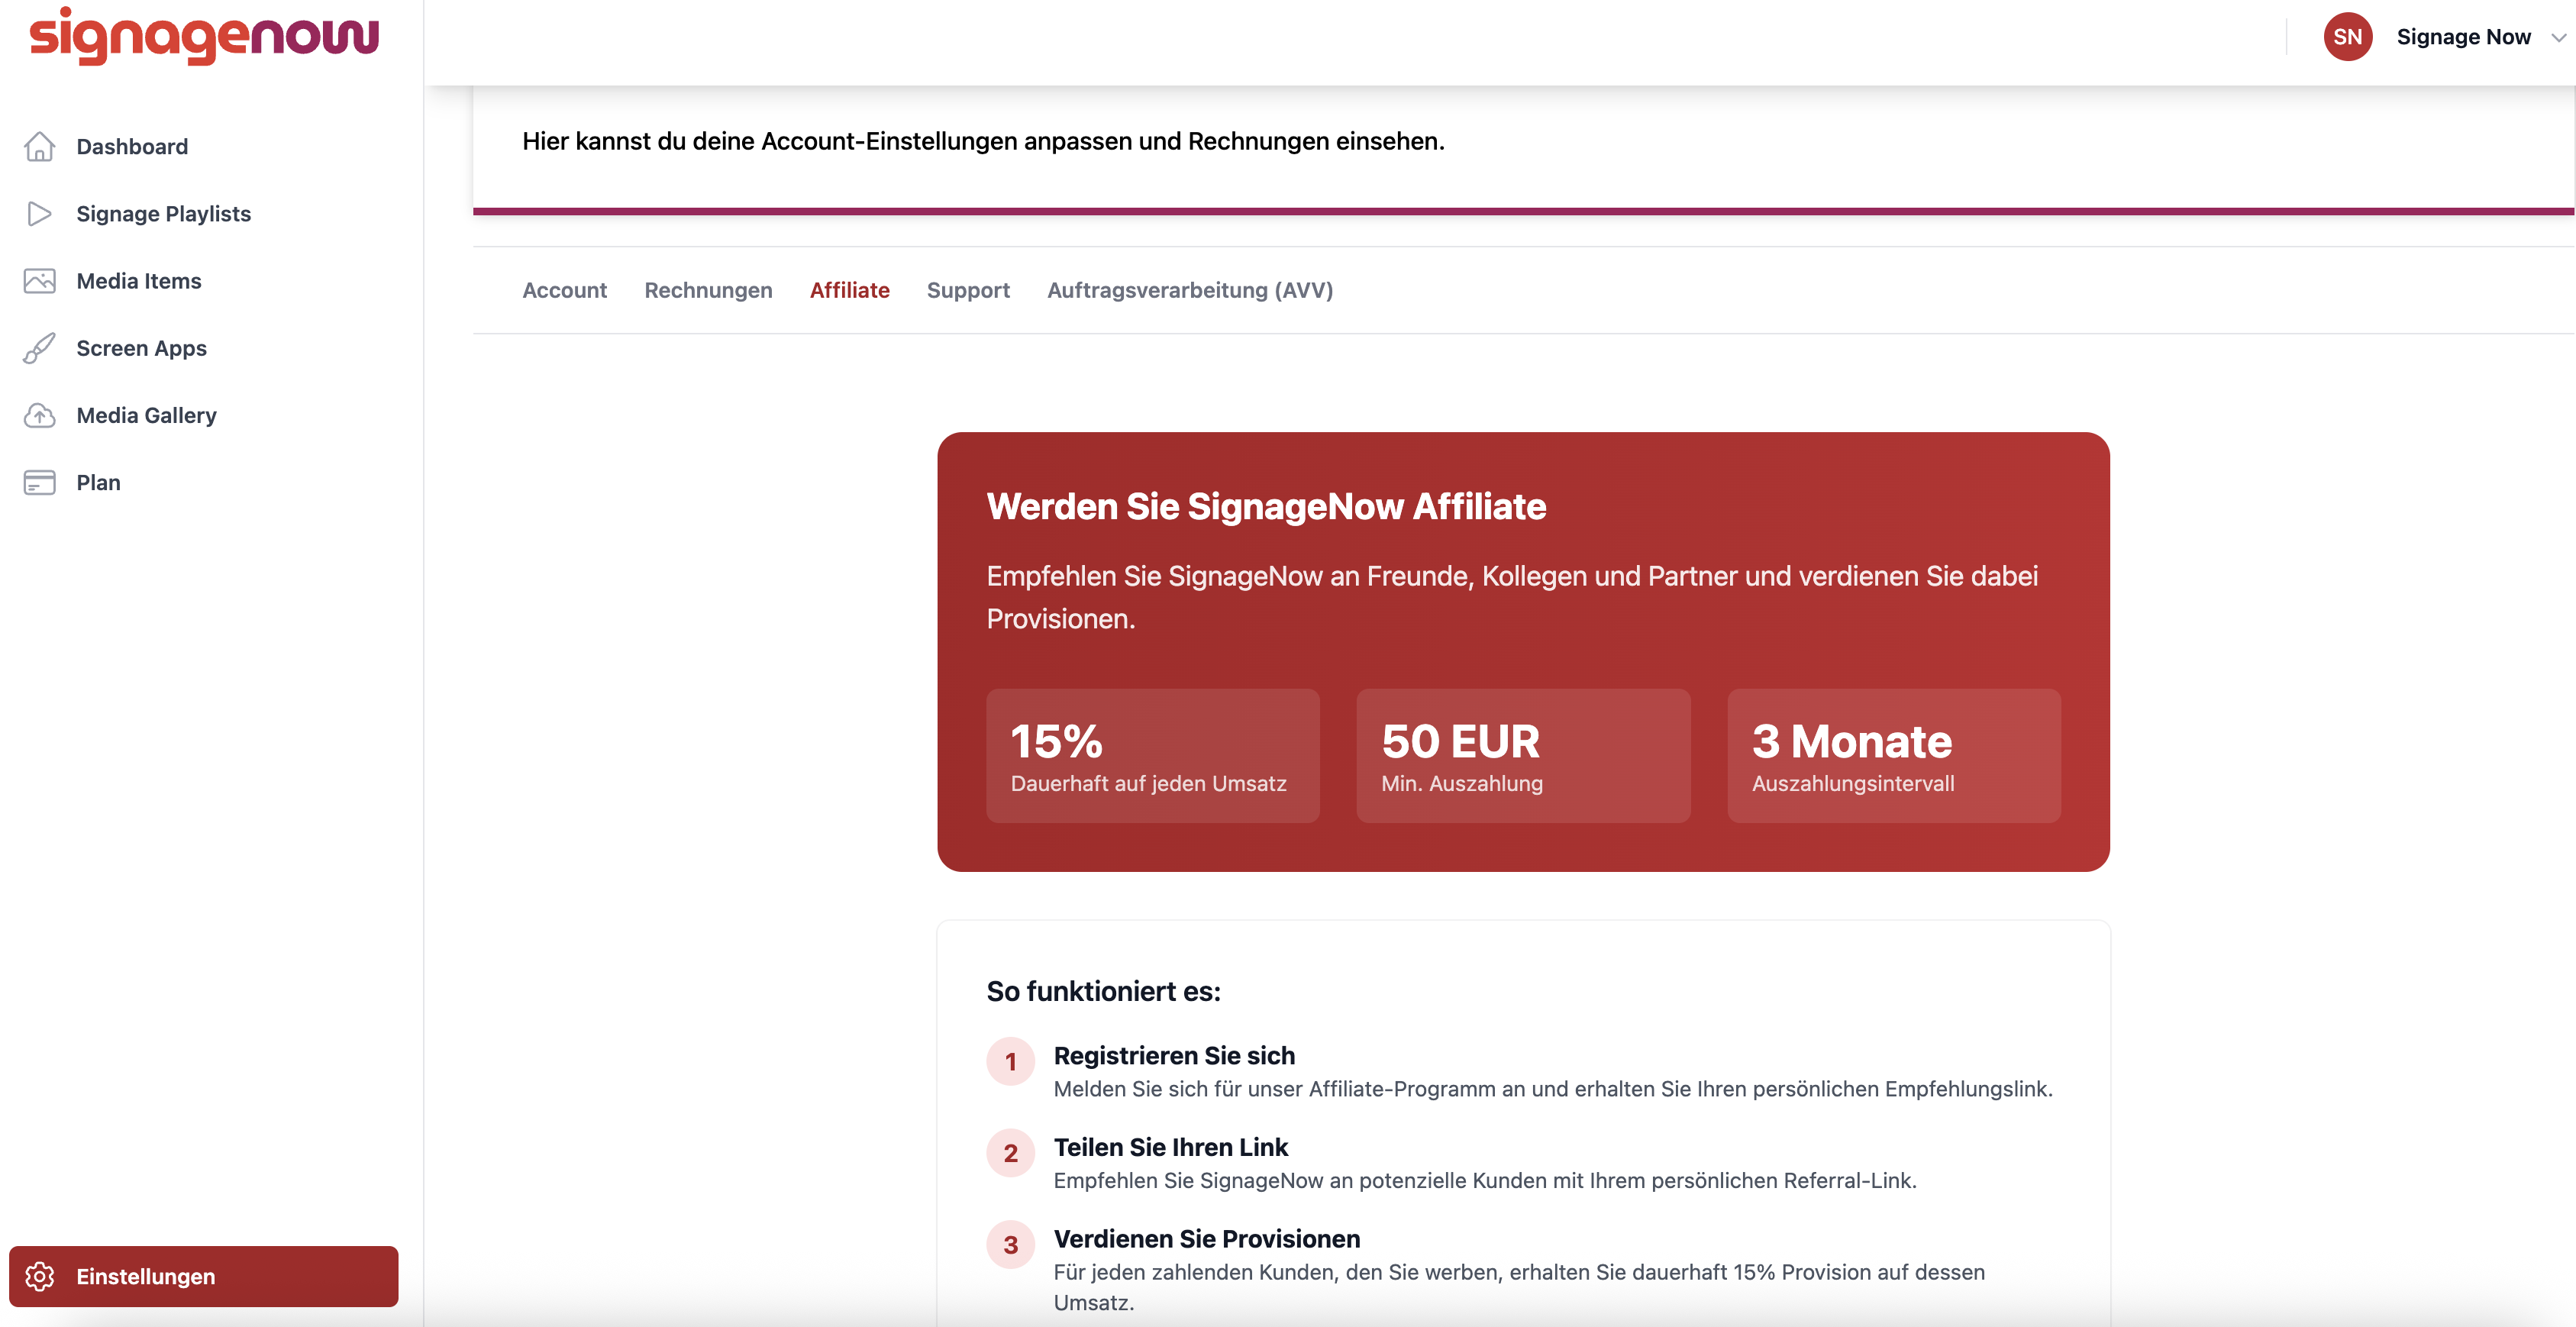Click the Media Gallery cloud upload icon
This screenshot has width=2576, height=1327.
[39, 415]
